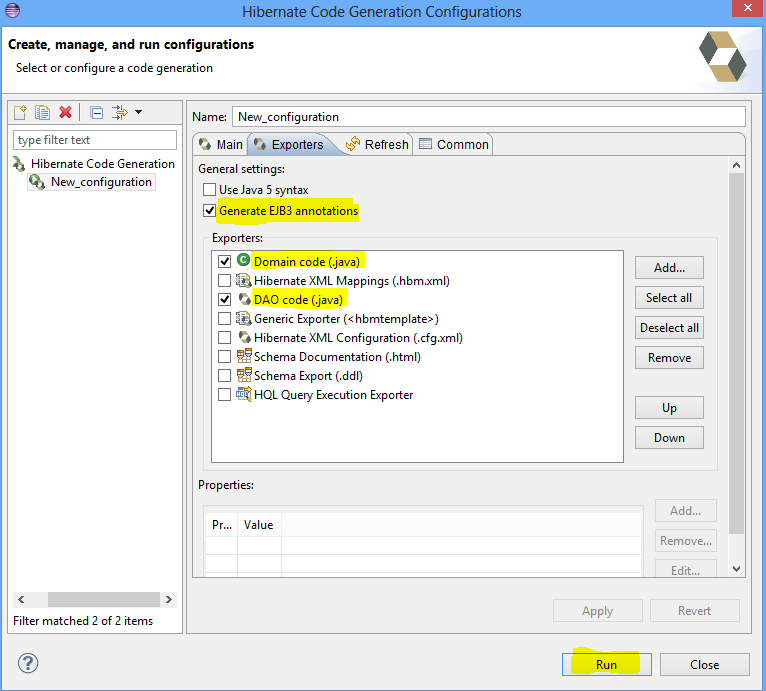Click the horizontal scrollbar thumb in tree
Screen dimensions: 766x691
tap(104, 599)
